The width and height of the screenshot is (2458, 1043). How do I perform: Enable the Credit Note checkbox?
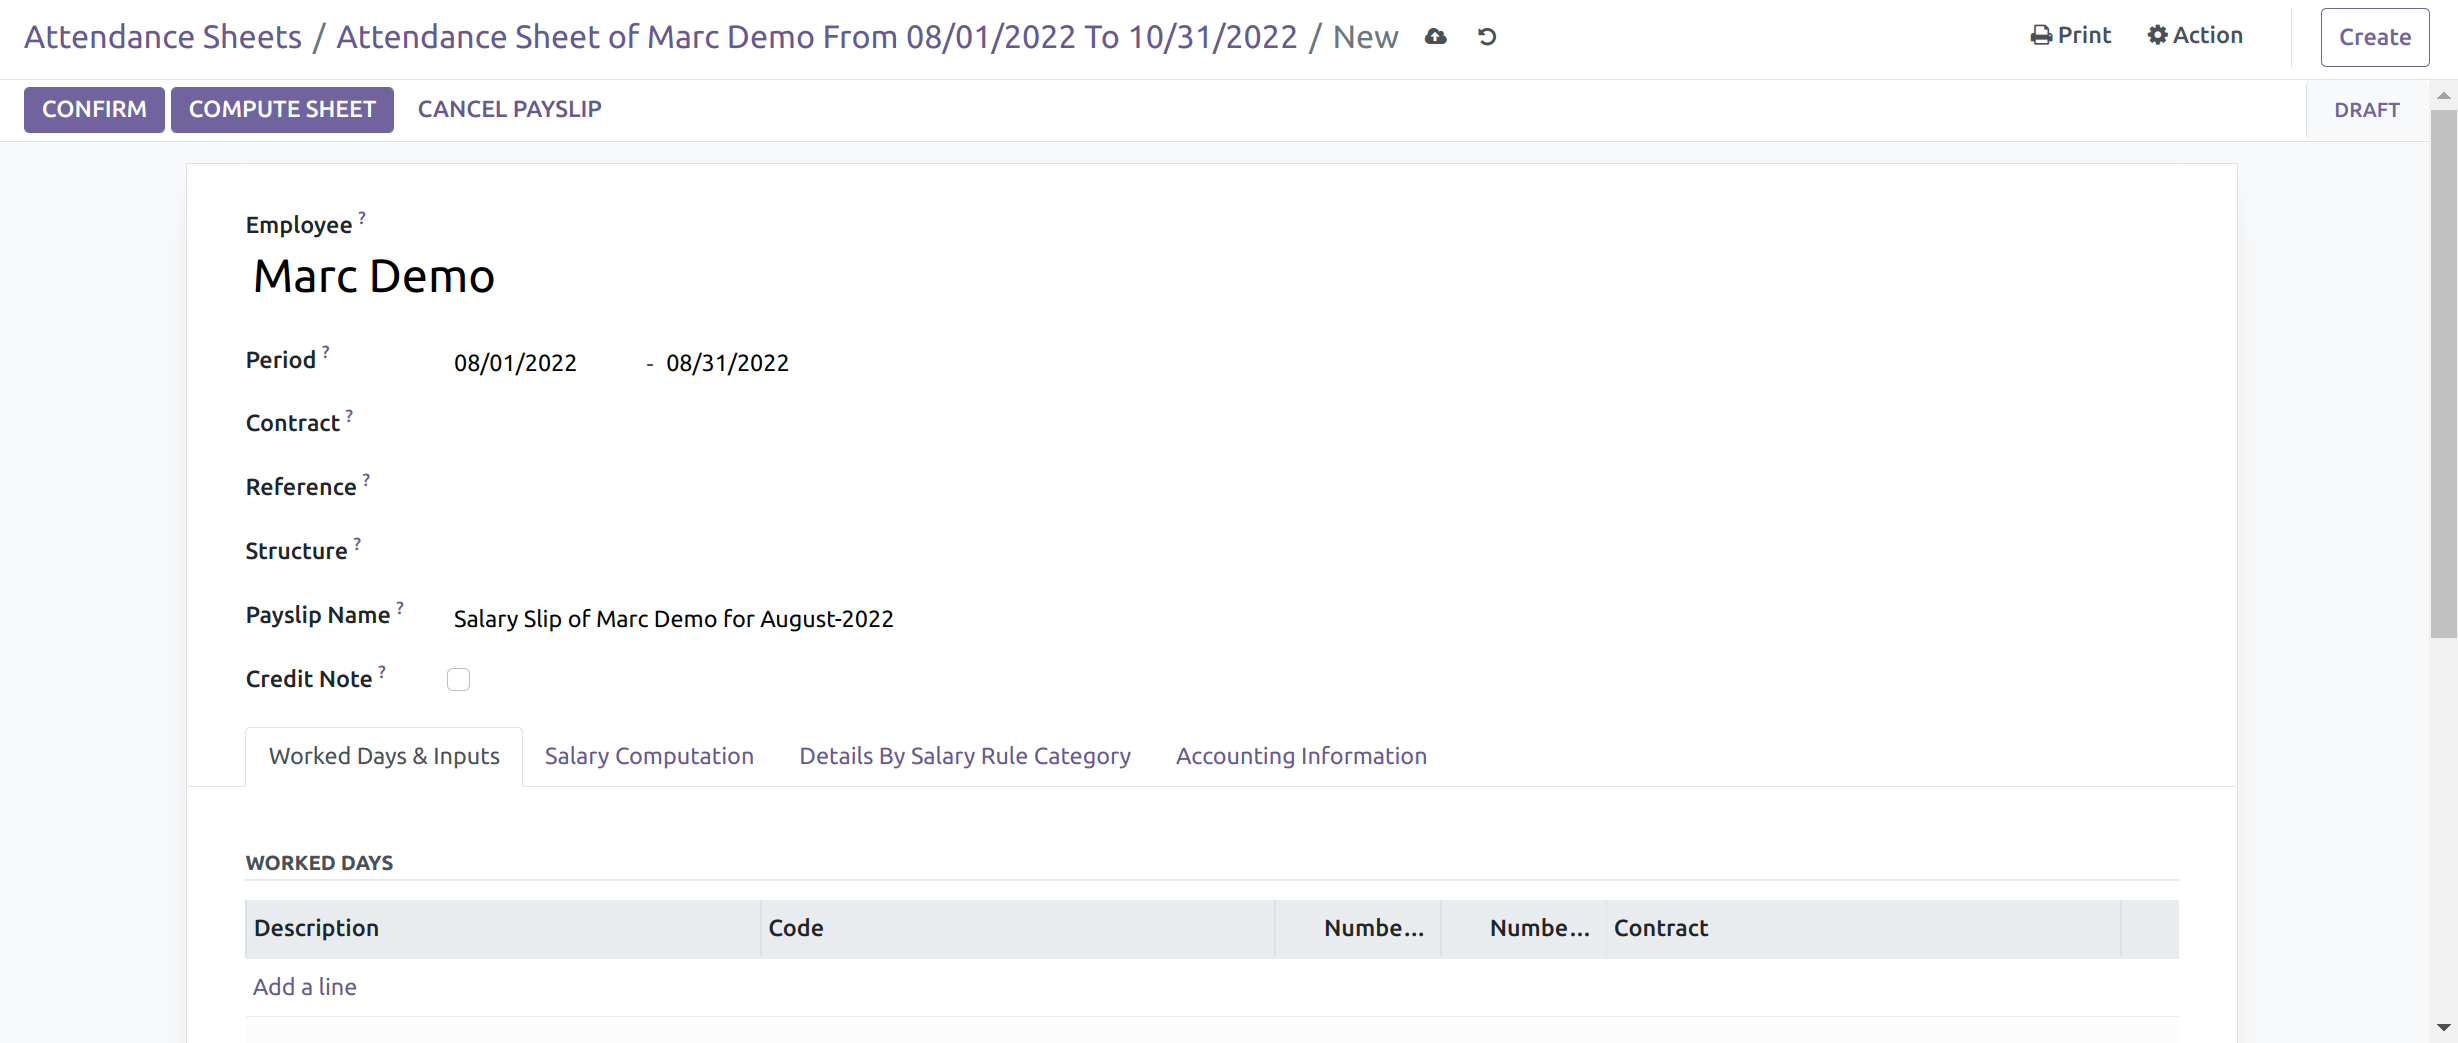(458, 680)
